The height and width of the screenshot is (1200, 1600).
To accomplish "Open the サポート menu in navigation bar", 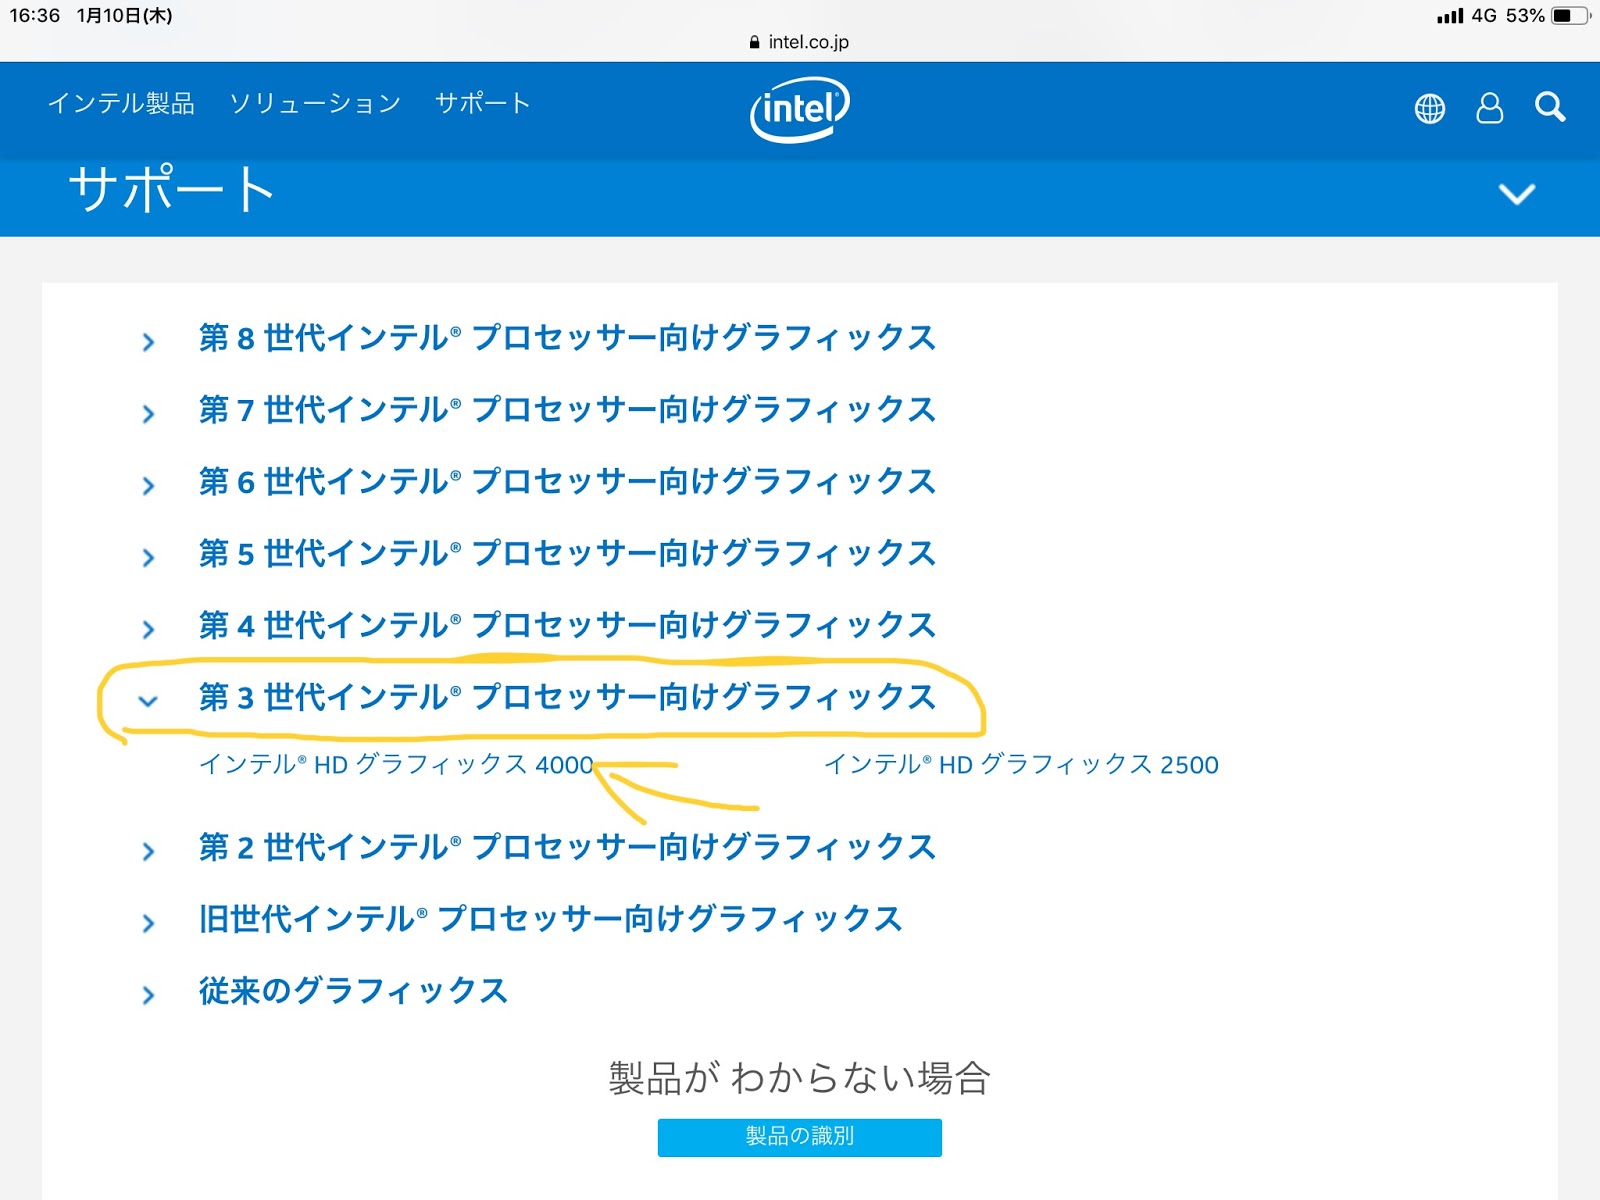I will [x=482, y=103].
